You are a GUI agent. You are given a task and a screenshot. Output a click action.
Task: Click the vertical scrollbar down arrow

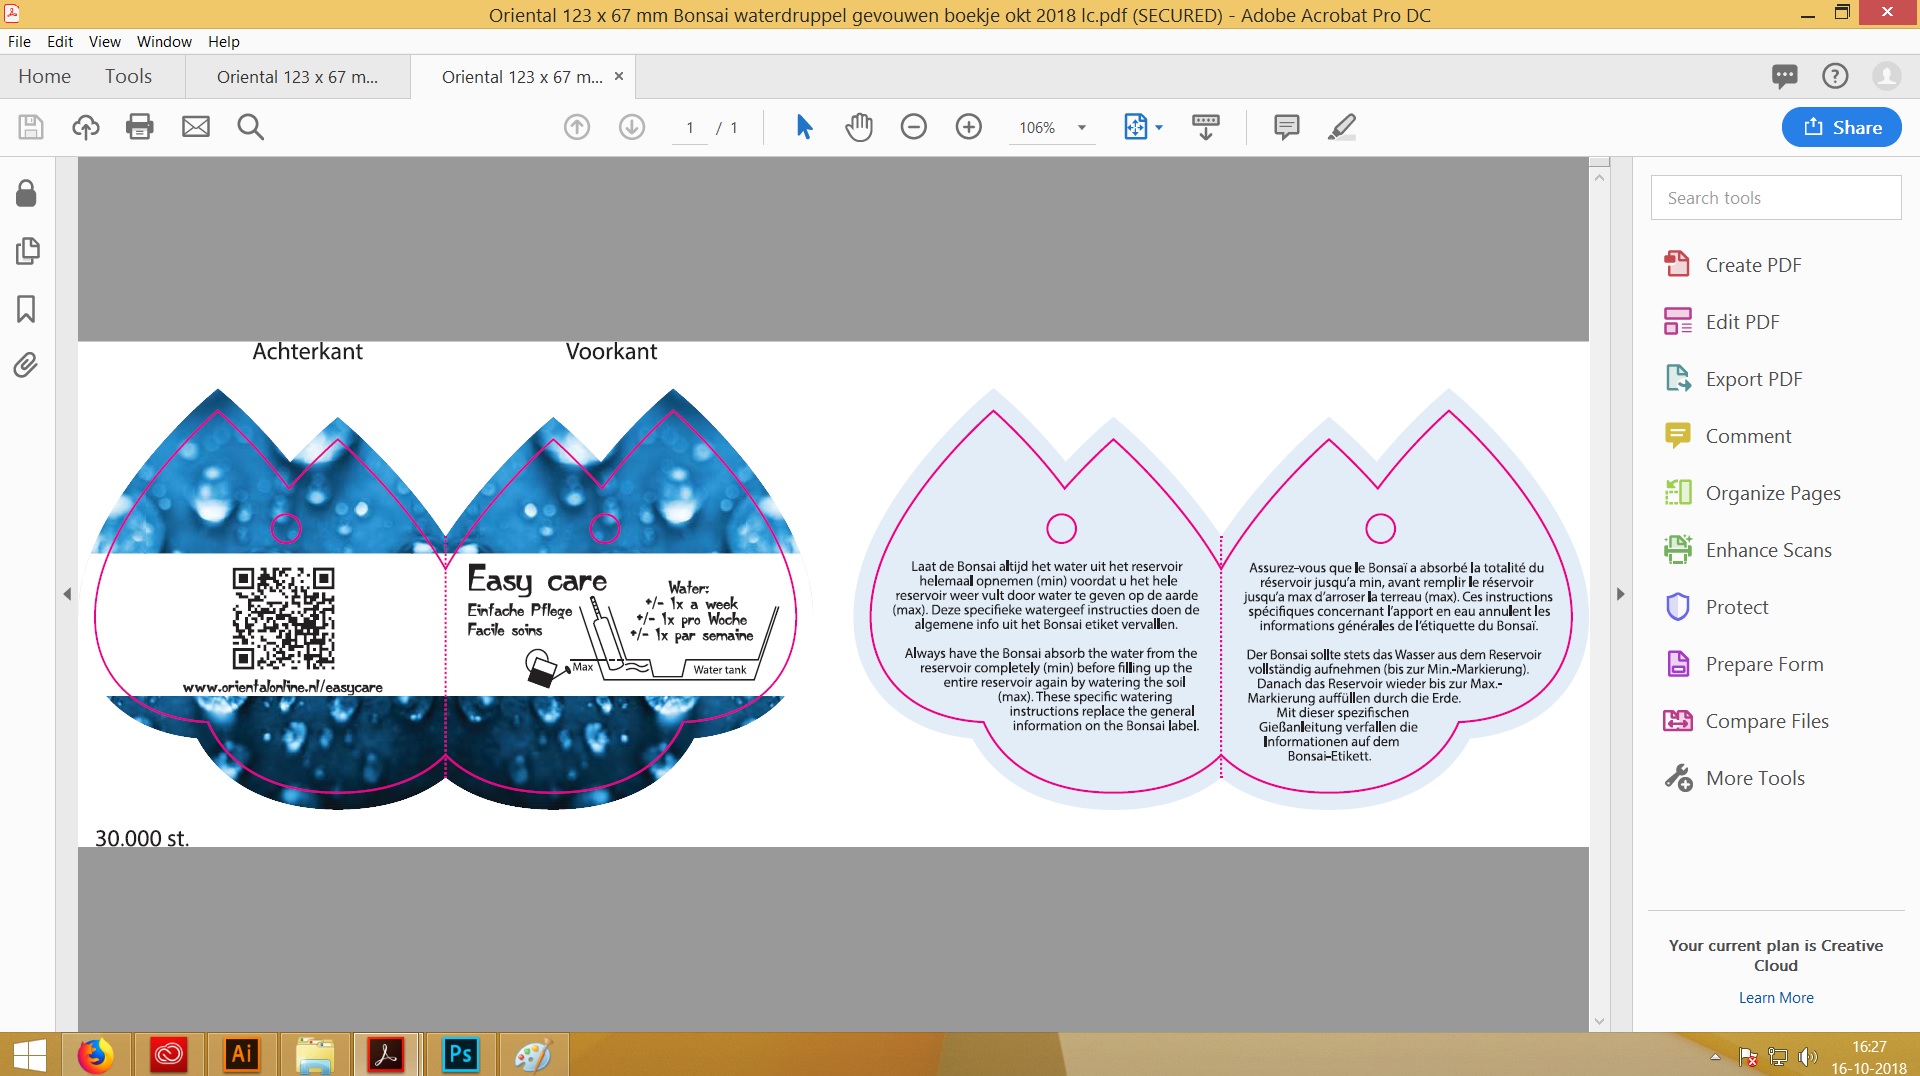tap(1599, 1021)
